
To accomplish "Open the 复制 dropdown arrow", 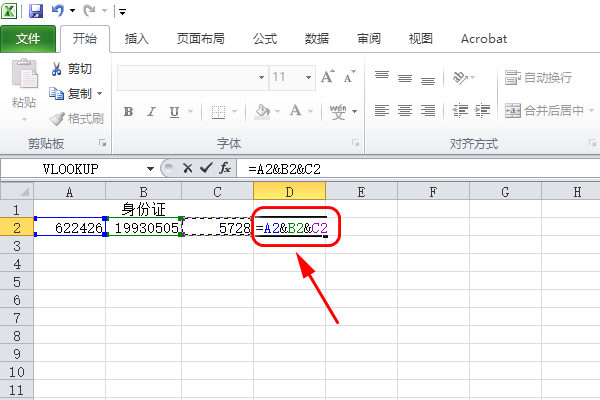I will point(99,93).
